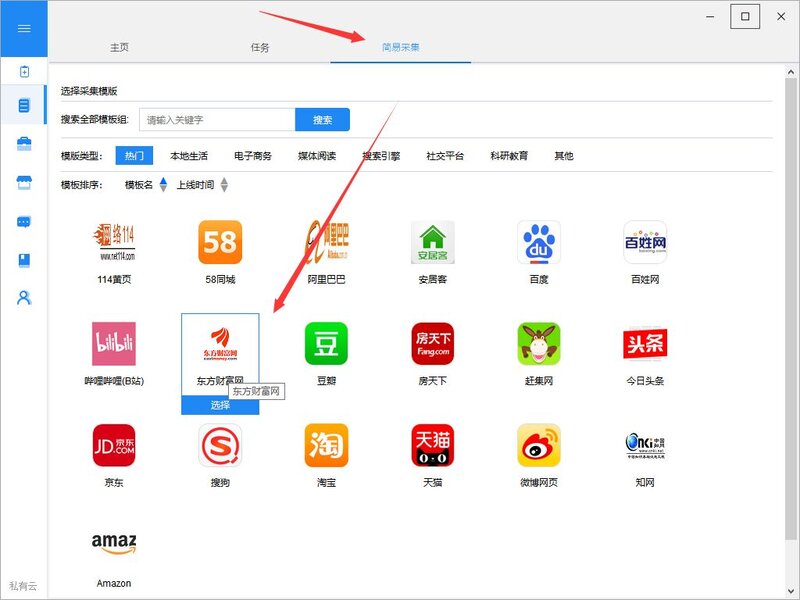The height and width of the screenshot is (600, 800).
Task: Choose the 知网 CNKI template icon
Action: click(645, 445)
